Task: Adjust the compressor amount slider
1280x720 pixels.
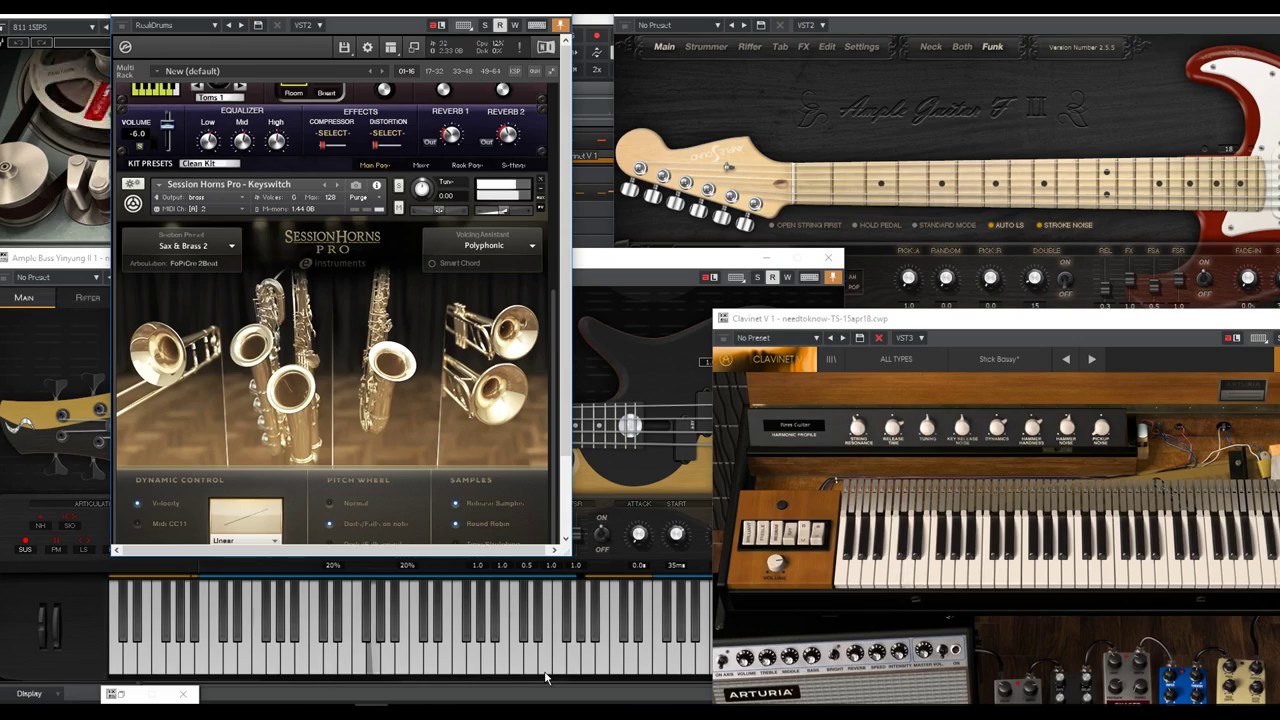Action: tap(333, 146)
